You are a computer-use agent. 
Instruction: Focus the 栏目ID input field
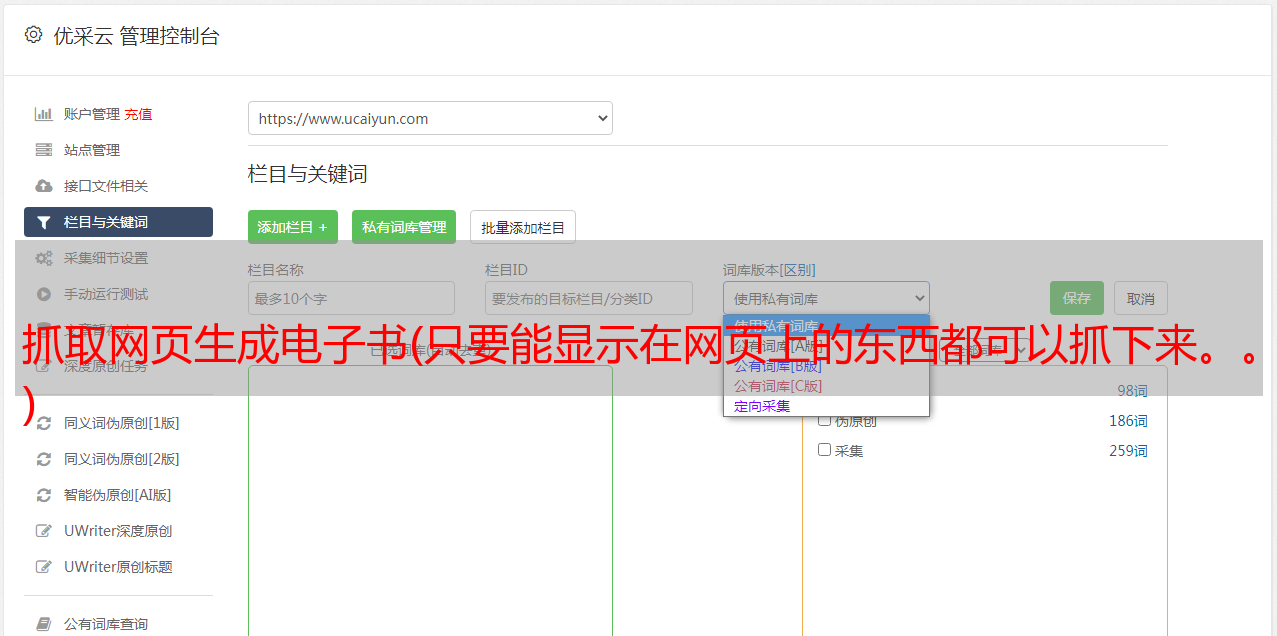click(x=589, y=298)
